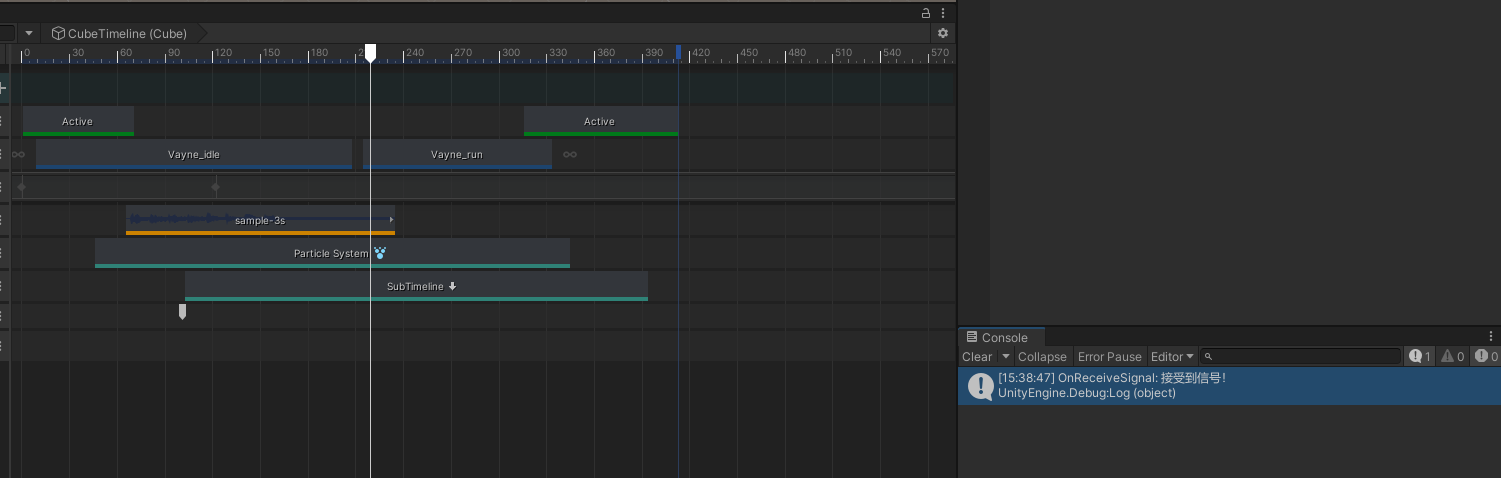Open Timeline settings gear options

[x=942, y=33]
